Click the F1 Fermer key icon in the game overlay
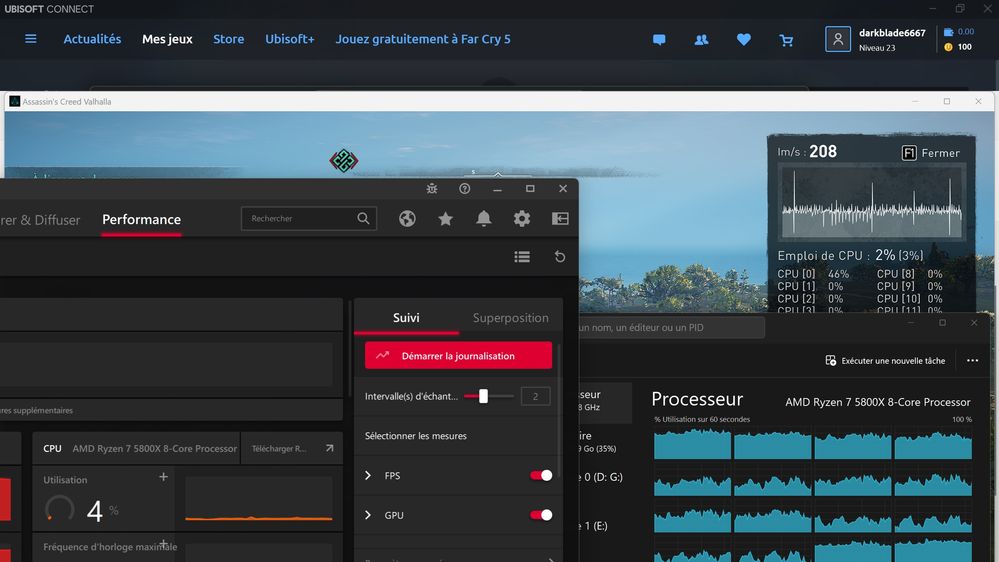 909,153
